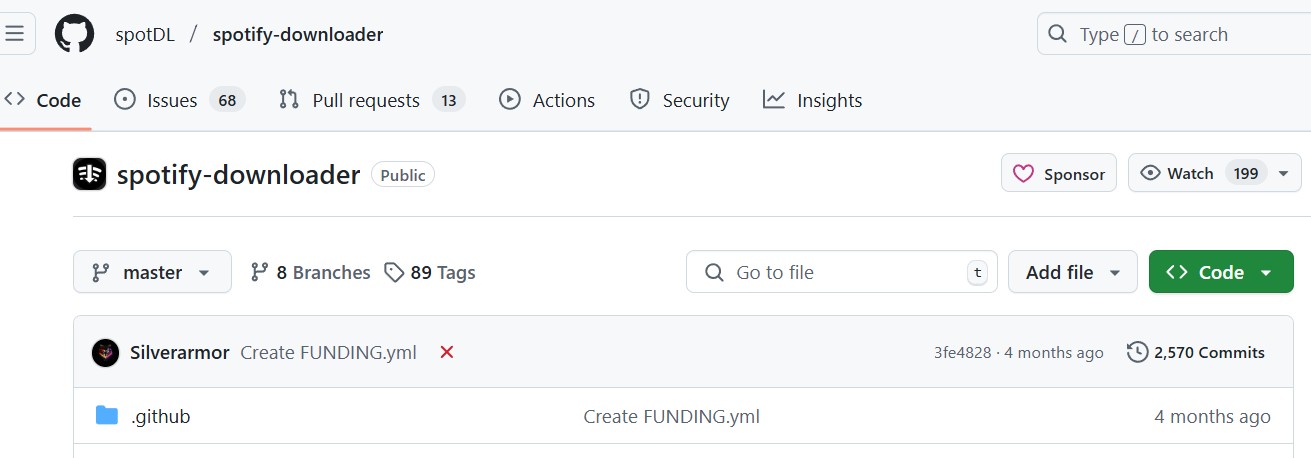
Task: Open the Pull requests tab
Action: (372, 100)
